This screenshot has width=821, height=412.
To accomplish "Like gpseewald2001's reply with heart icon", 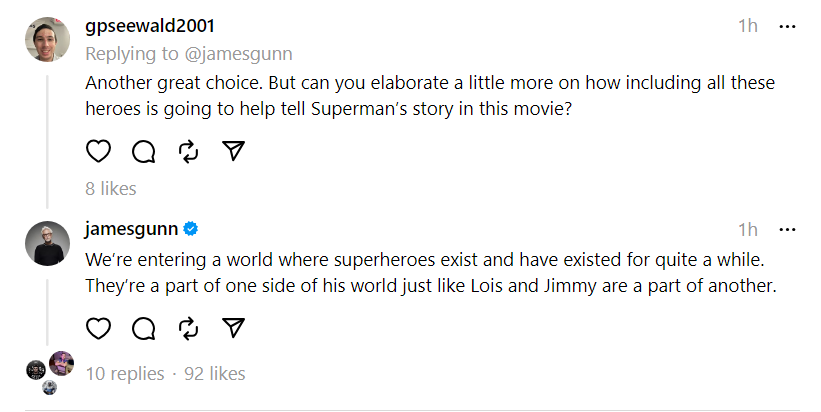I will pyautogui.click(x=98, y=151).
